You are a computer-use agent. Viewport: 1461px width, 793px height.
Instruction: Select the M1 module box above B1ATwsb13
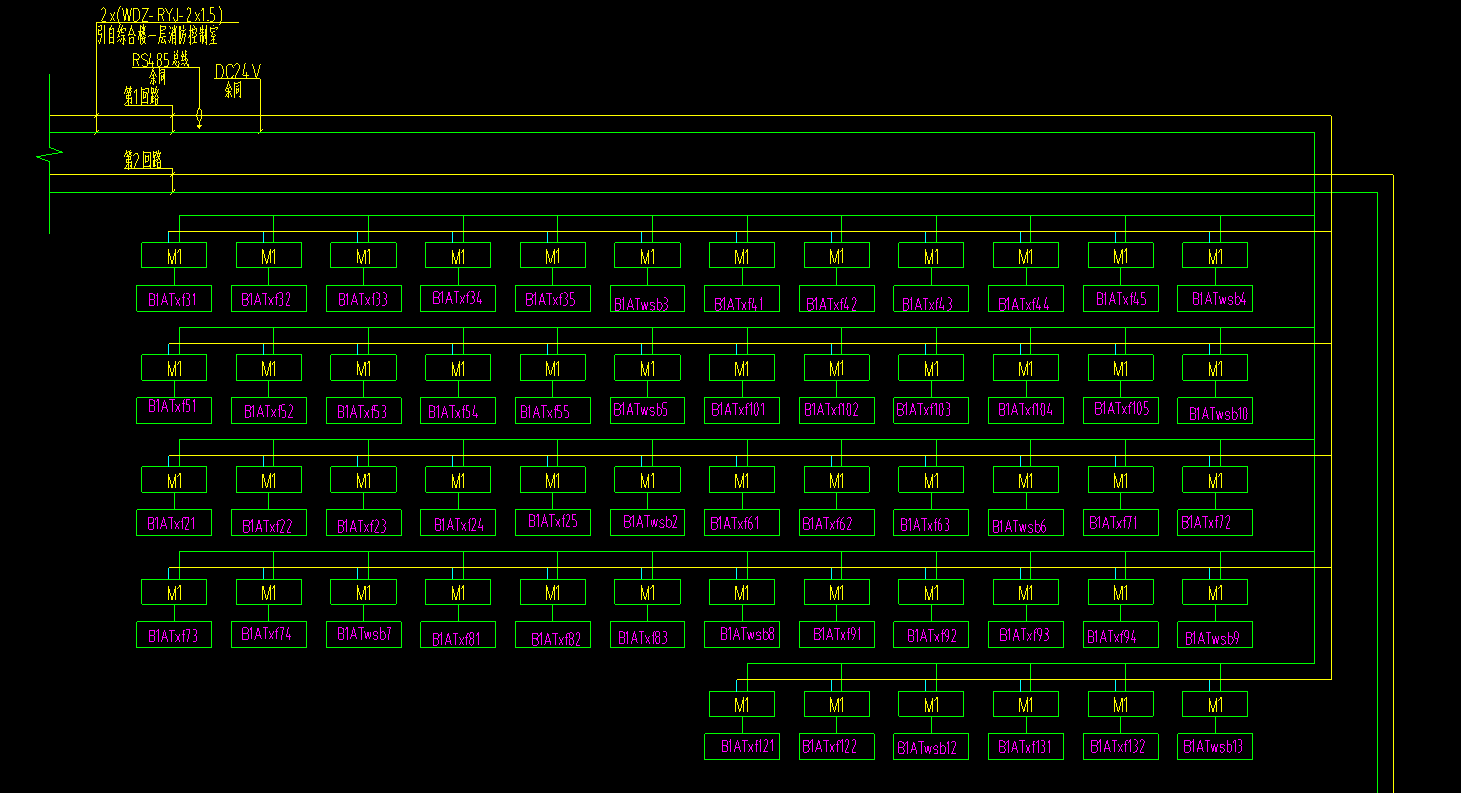pos(1215,704)
